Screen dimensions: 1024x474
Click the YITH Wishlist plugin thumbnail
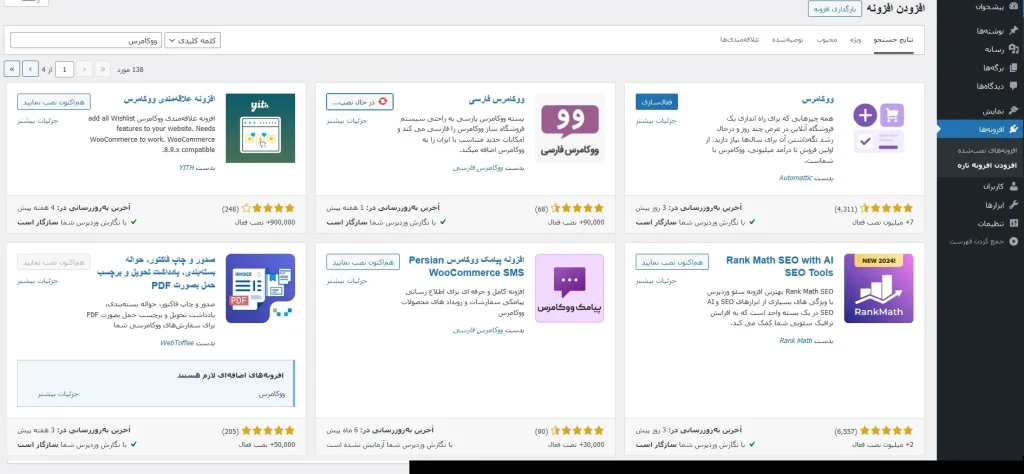[260, 128]
